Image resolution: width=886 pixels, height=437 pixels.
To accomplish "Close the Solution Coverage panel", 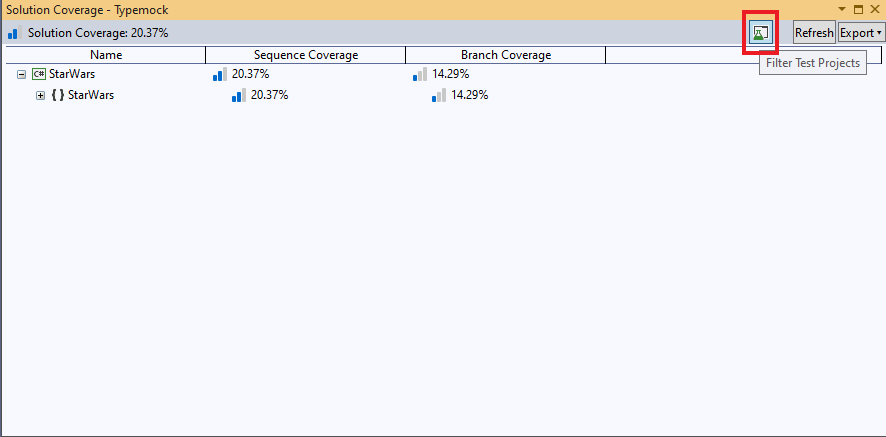I will 874,9.
